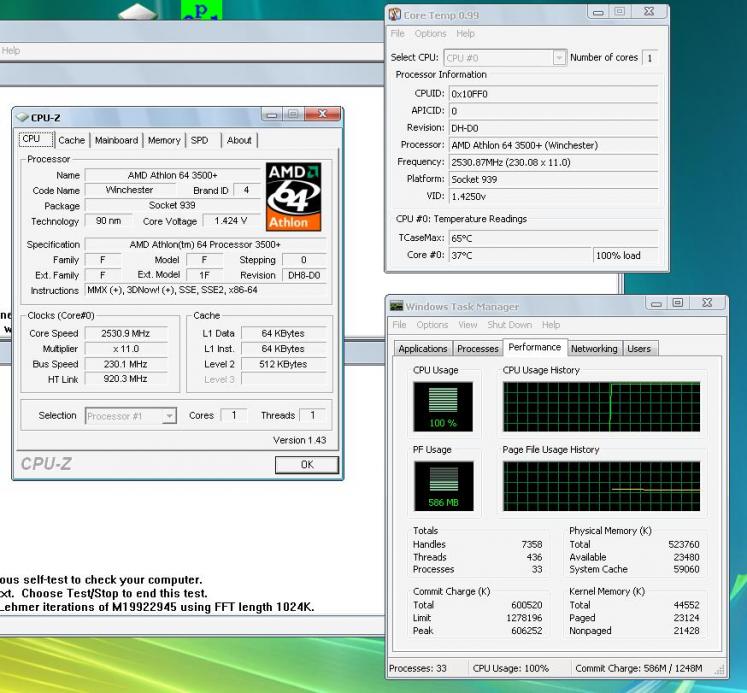Click the Core Temp title bar icon
This screenshot has height=693, width=747.
click(x=394, y=14)
